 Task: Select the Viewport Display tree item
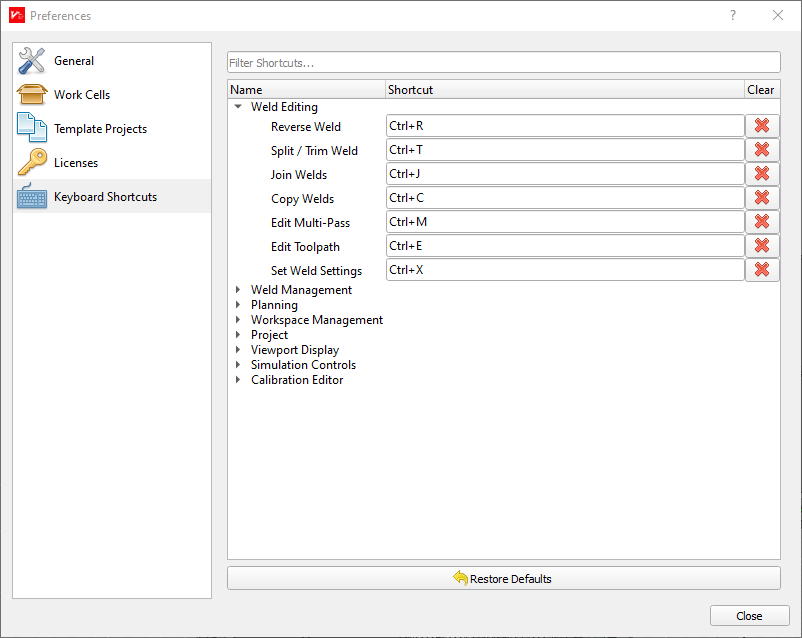[295, 350]
